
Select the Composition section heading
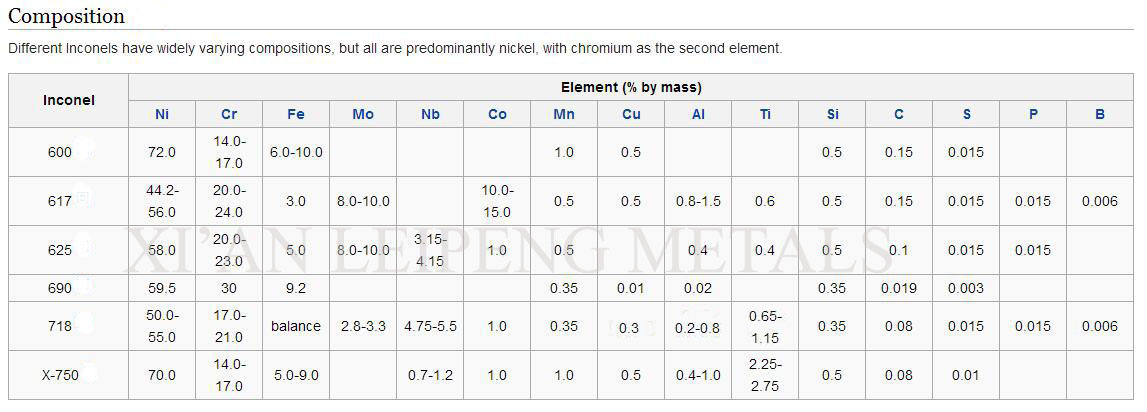tap(67, 15)
